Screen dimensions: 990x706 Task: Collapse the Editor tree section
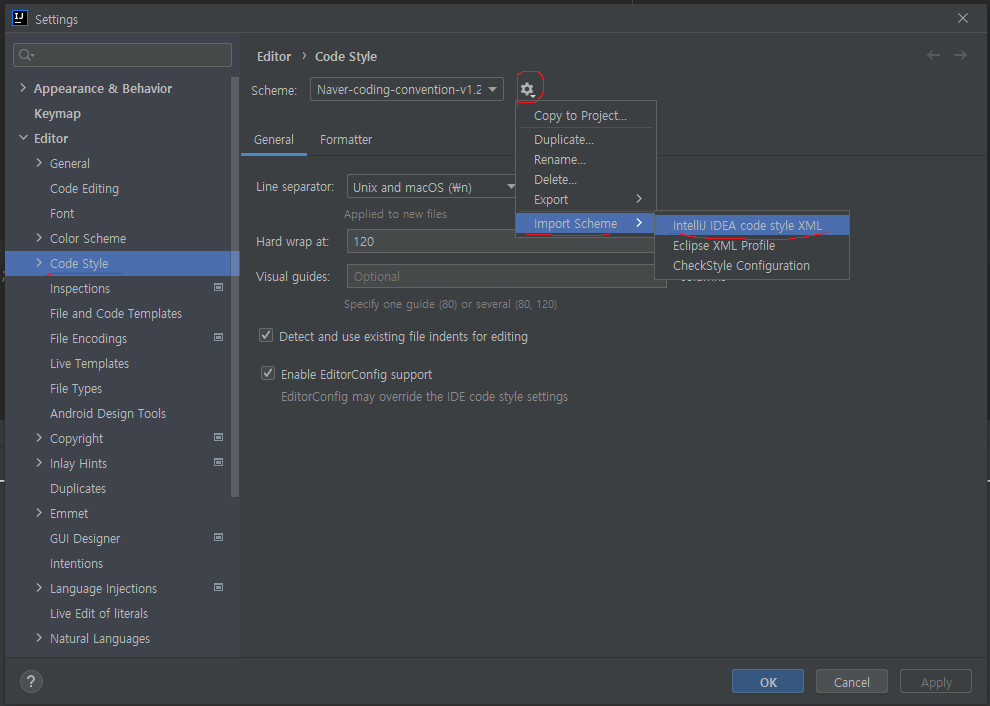pos(23,138)
